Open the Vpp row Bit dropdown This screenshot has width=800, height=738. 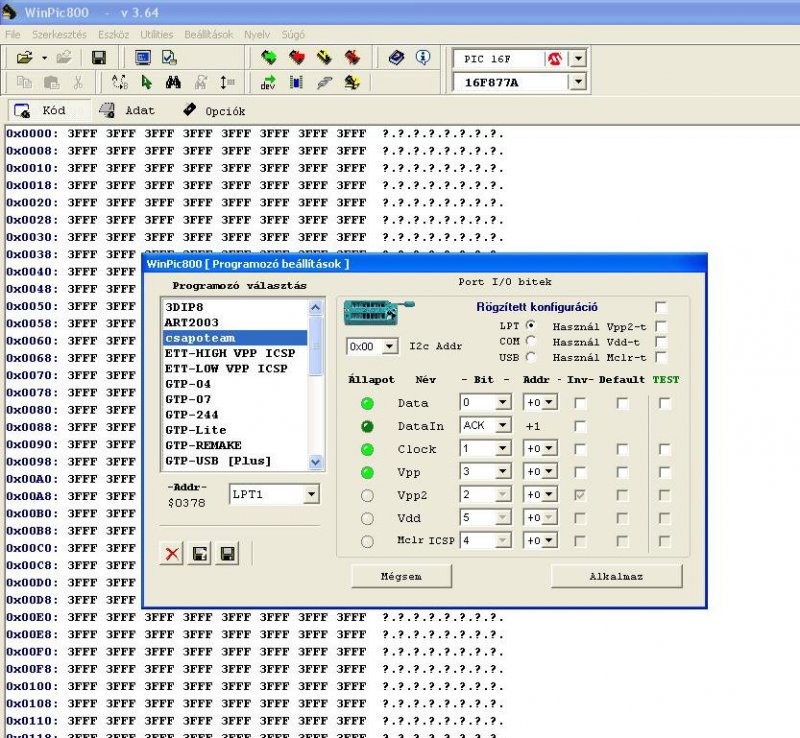tap(503, 472)
